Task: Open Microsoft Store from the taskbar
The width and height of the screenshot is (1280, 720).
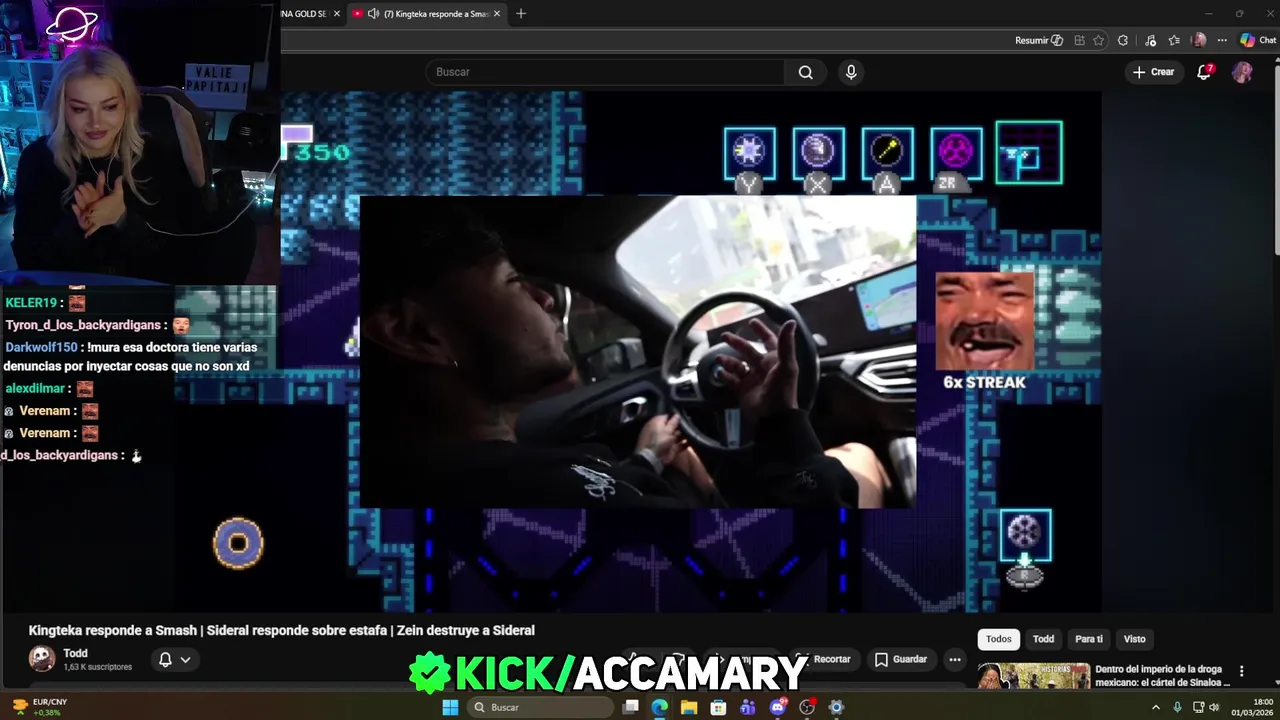Action: [718, 707]
